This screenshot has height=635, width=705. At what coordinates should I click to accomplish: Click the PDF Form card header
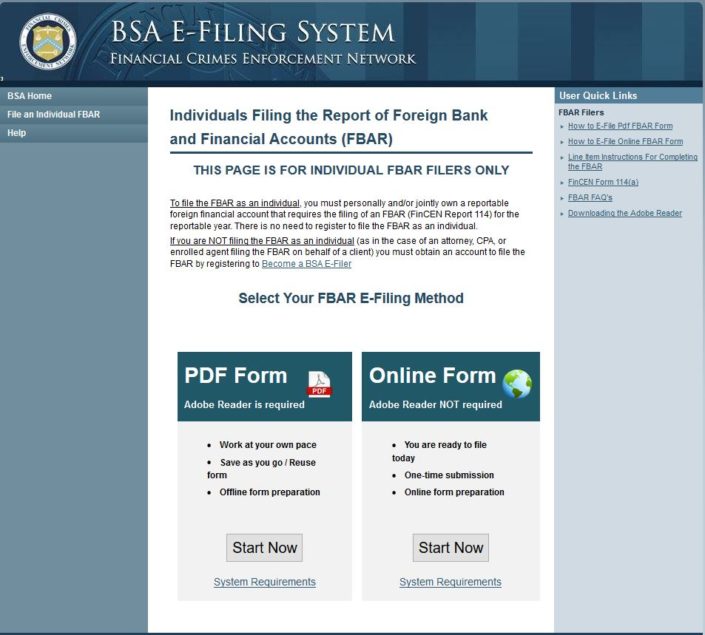(x=236, y=376)
